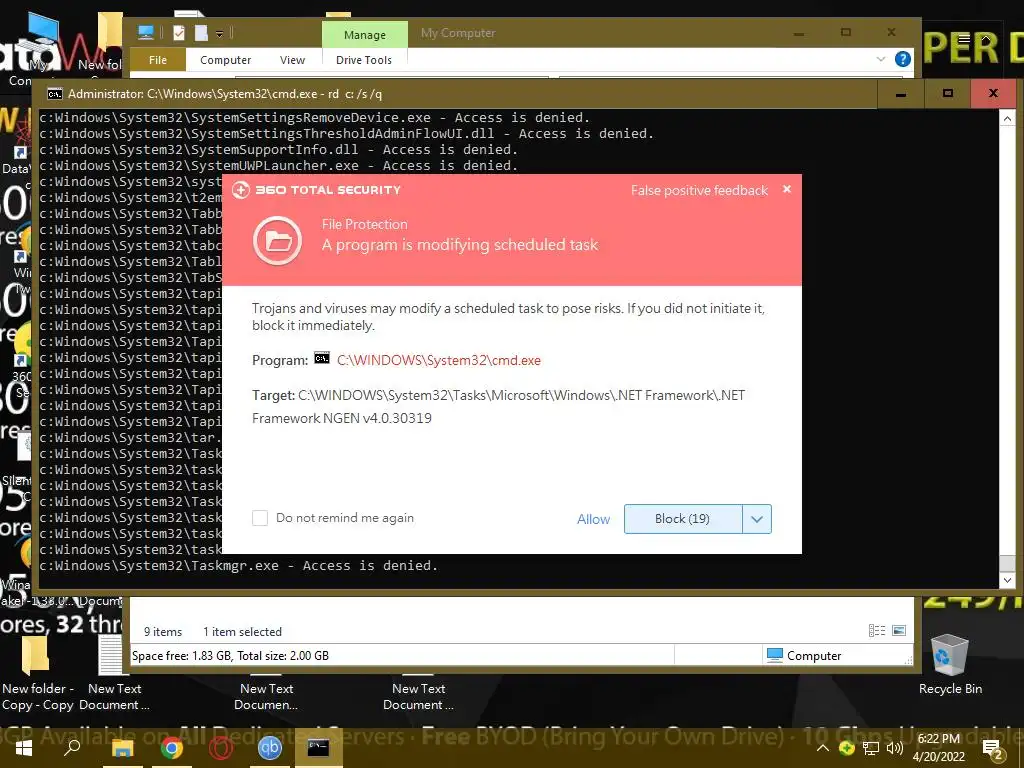Open View tab in My Computer ribbon
This screenshot has height=768, width=1024.
coord(292,59)
